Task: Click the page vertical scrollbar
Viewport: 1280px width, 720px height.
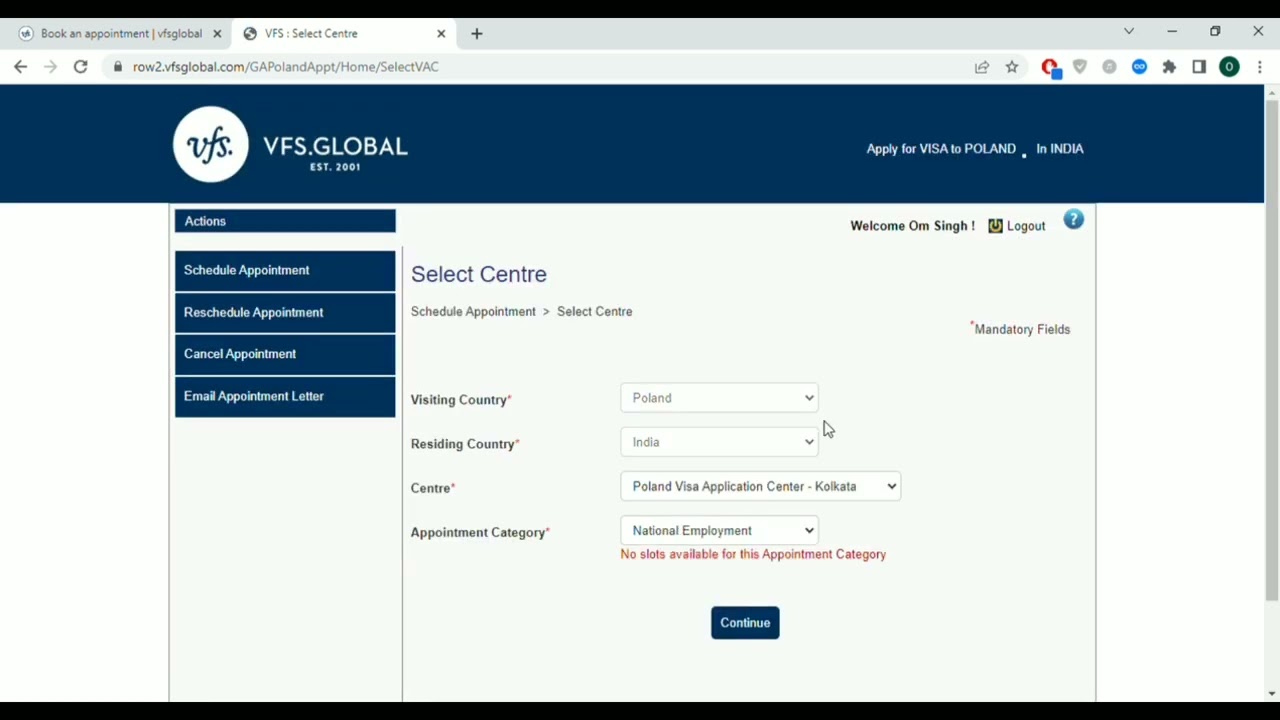Action: [x=1272, y=350]
